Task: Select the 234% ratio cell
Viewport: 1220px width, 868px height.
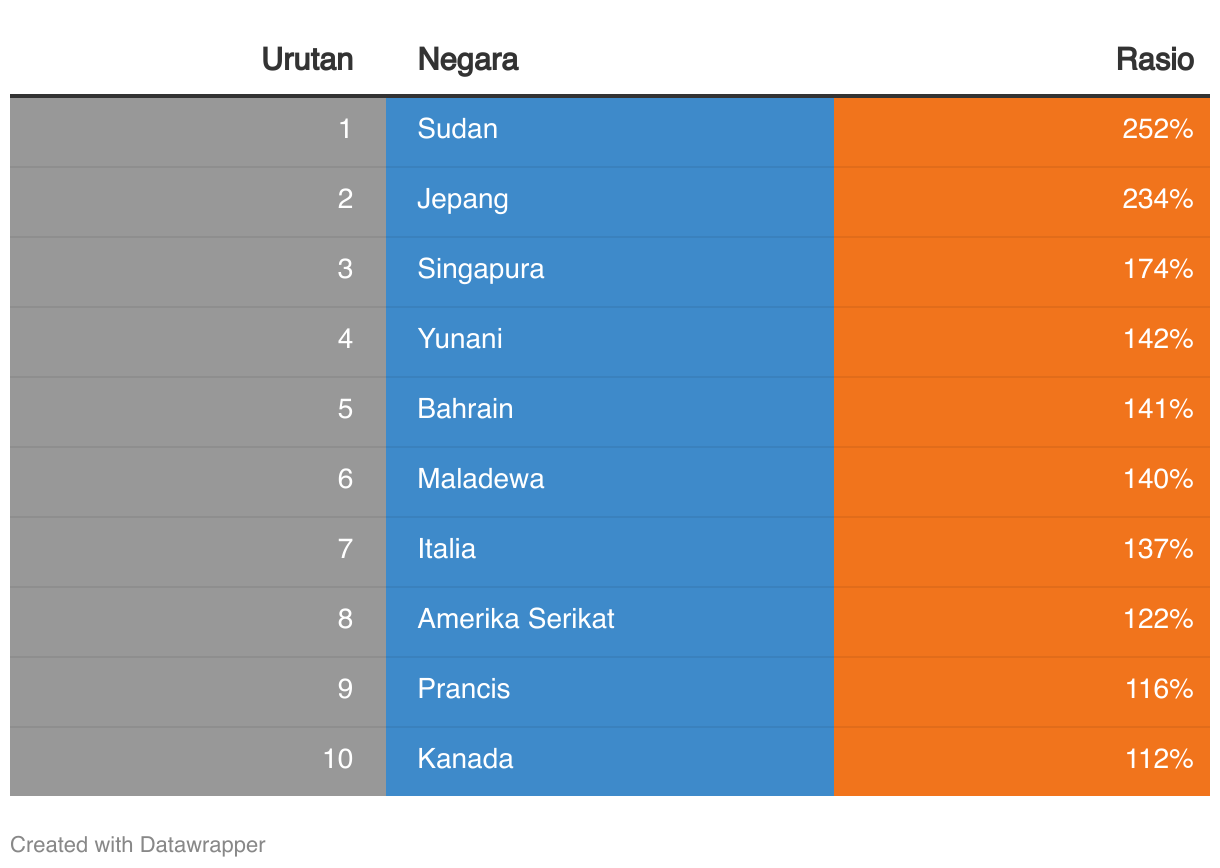Action: 1021,201
